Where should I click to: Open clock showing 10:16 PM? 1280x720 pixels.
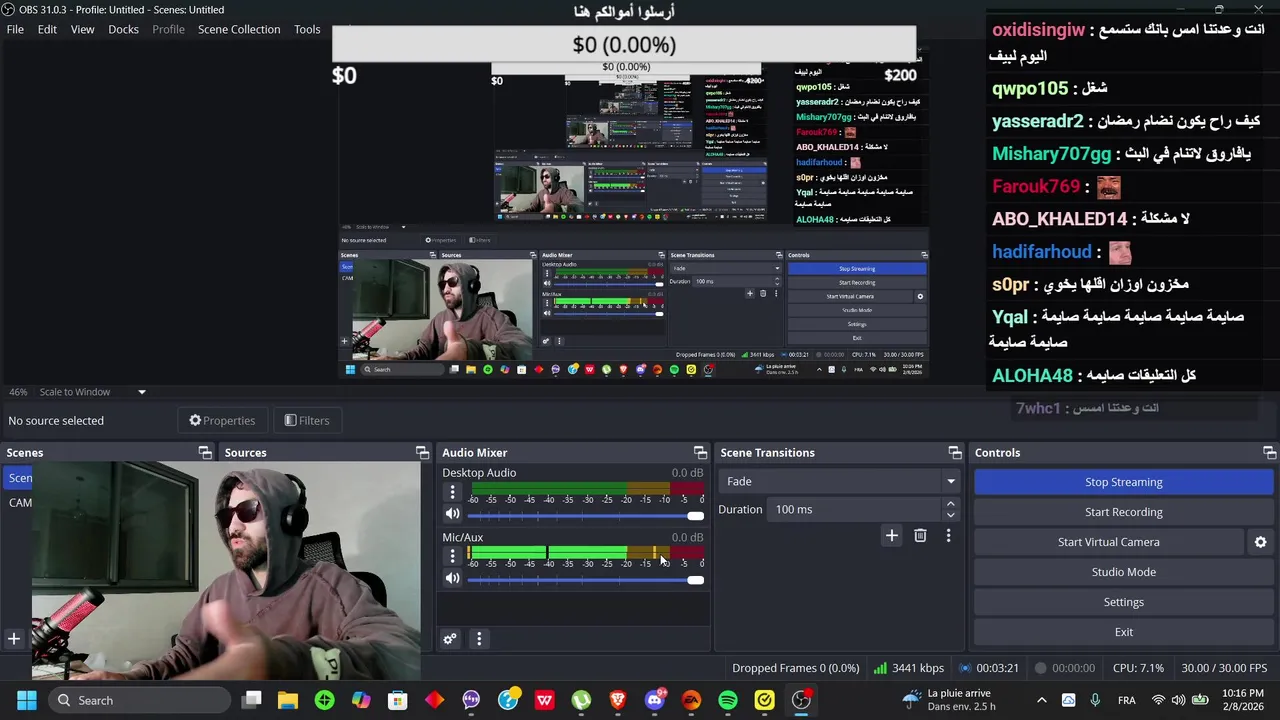click(1242, 700)
